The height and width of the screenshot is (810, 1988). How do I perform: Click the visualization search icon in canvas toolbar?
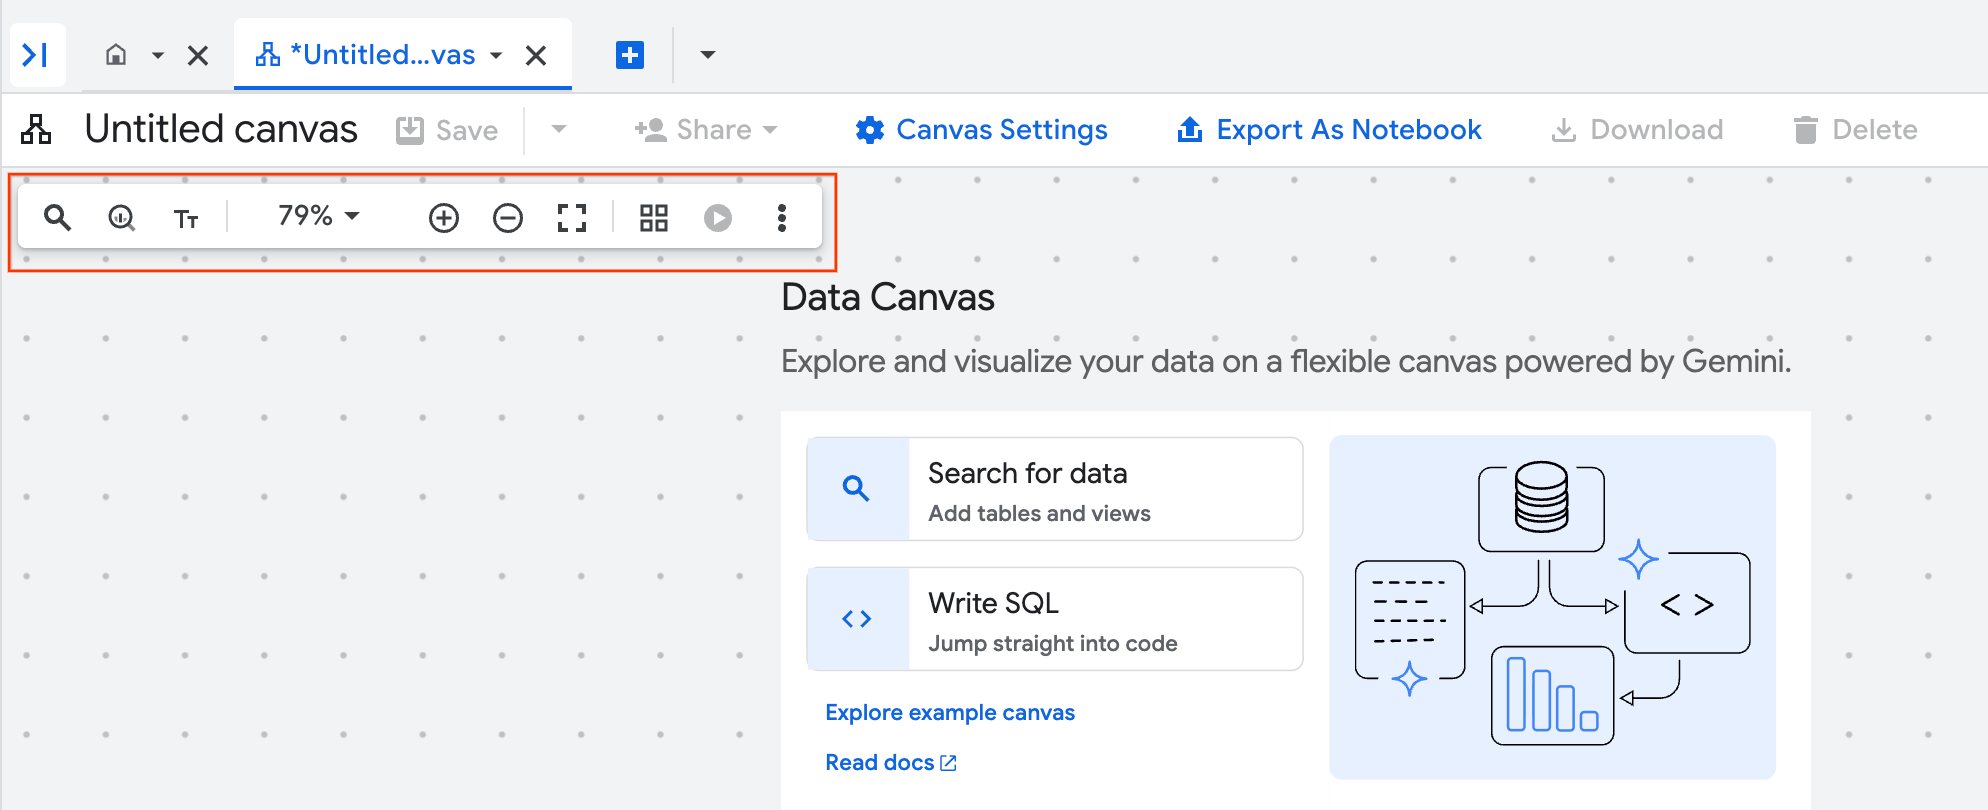pos(121,217)
